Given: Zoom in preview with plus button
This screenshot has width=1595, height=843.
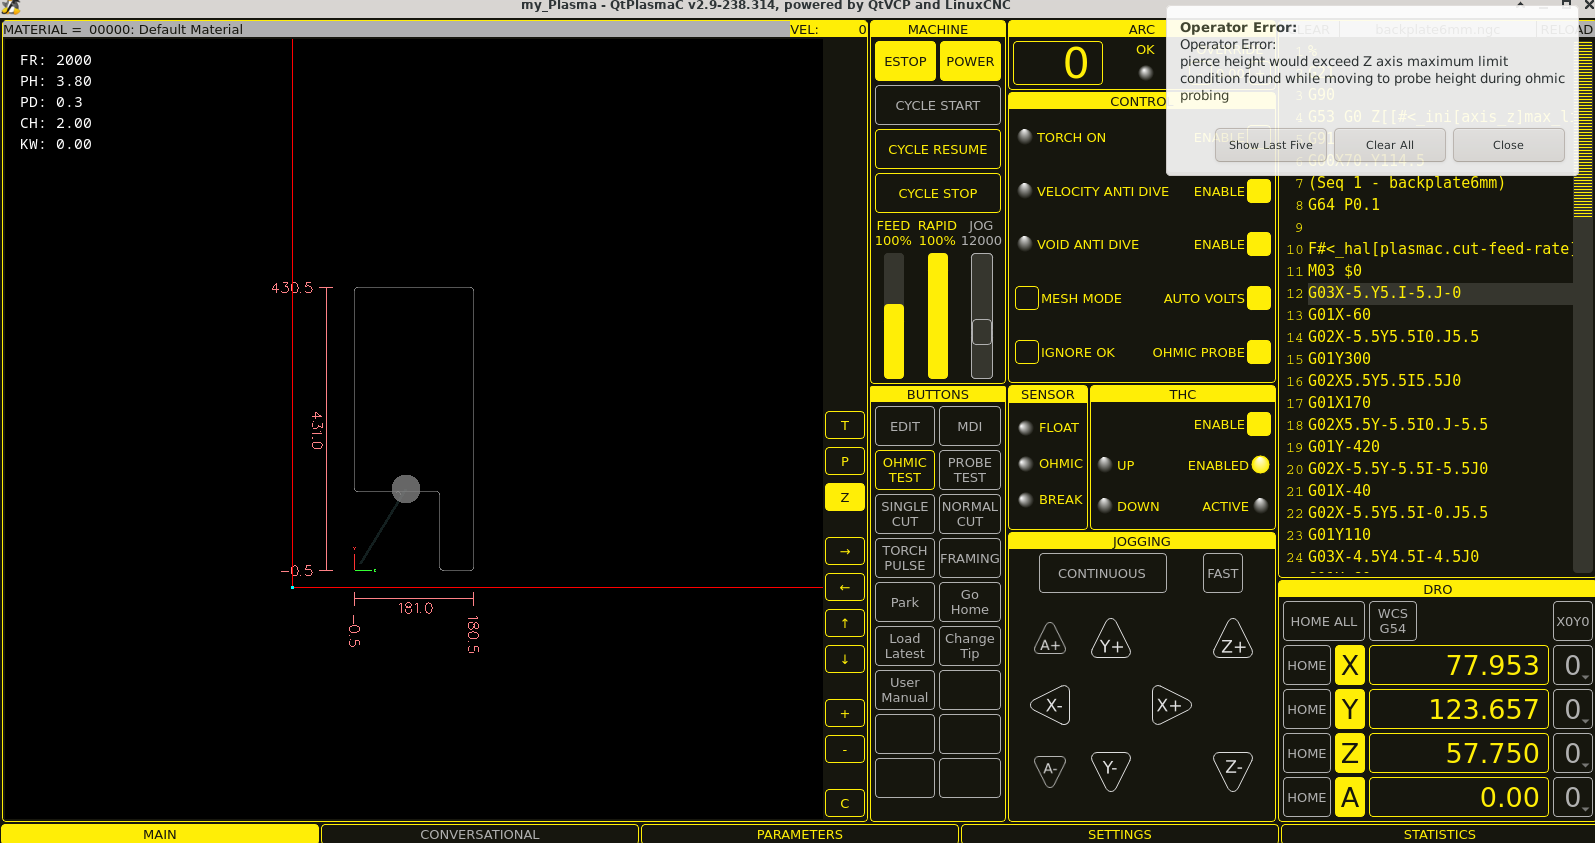Looking at the screenshot, I should 845,713.
